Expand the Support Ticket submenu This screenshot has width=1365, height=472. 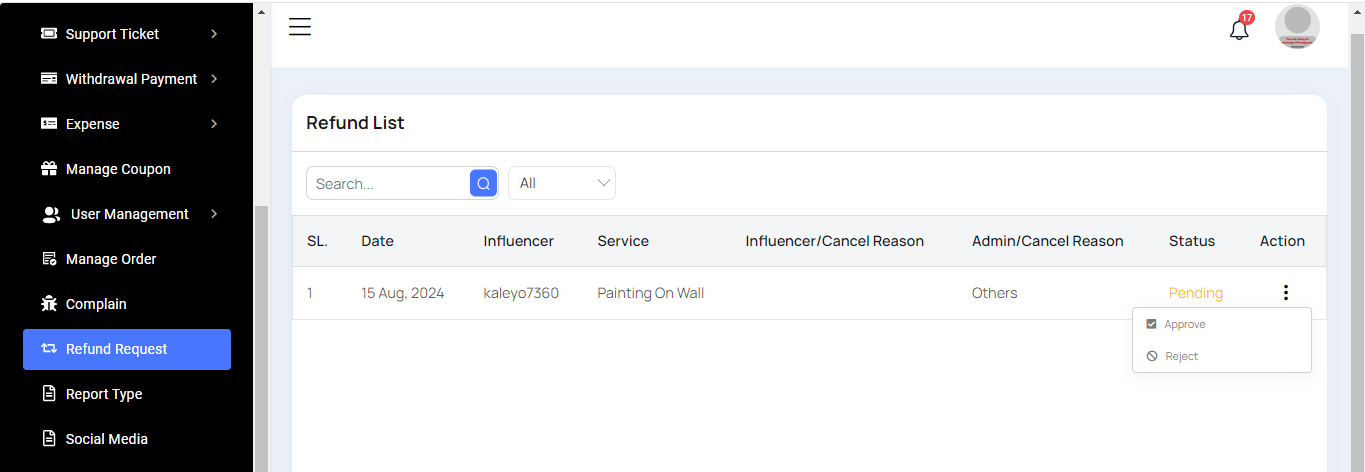pyautogui.click(x=214, y=34)
